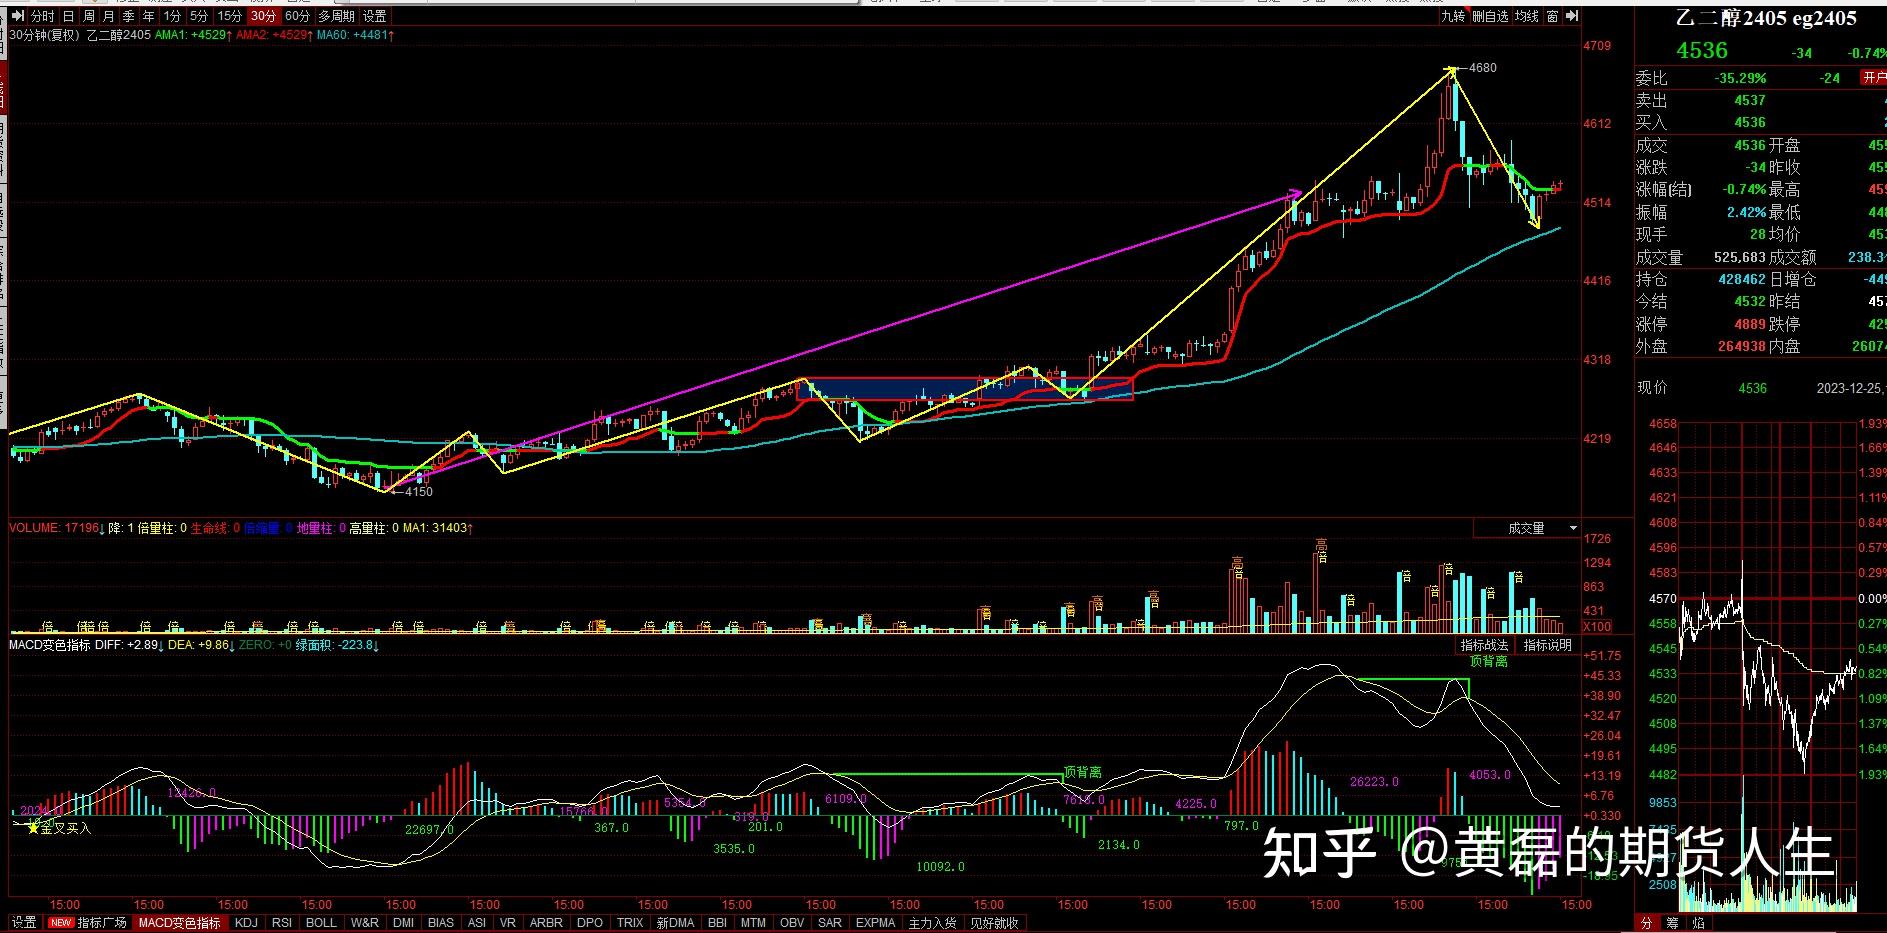Switch the indicator to DPO
Viewport: 1887px width, 933px height.
590,923
